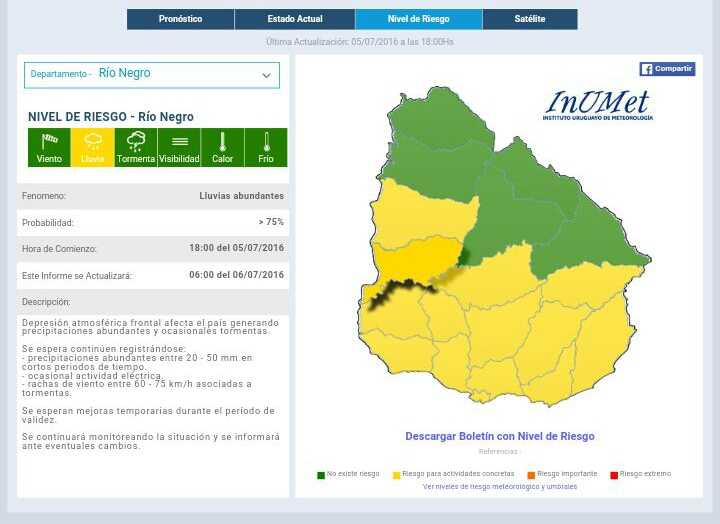Click the InUMet logo
This screenshot has width=720, height=524.
pos(598,105)
